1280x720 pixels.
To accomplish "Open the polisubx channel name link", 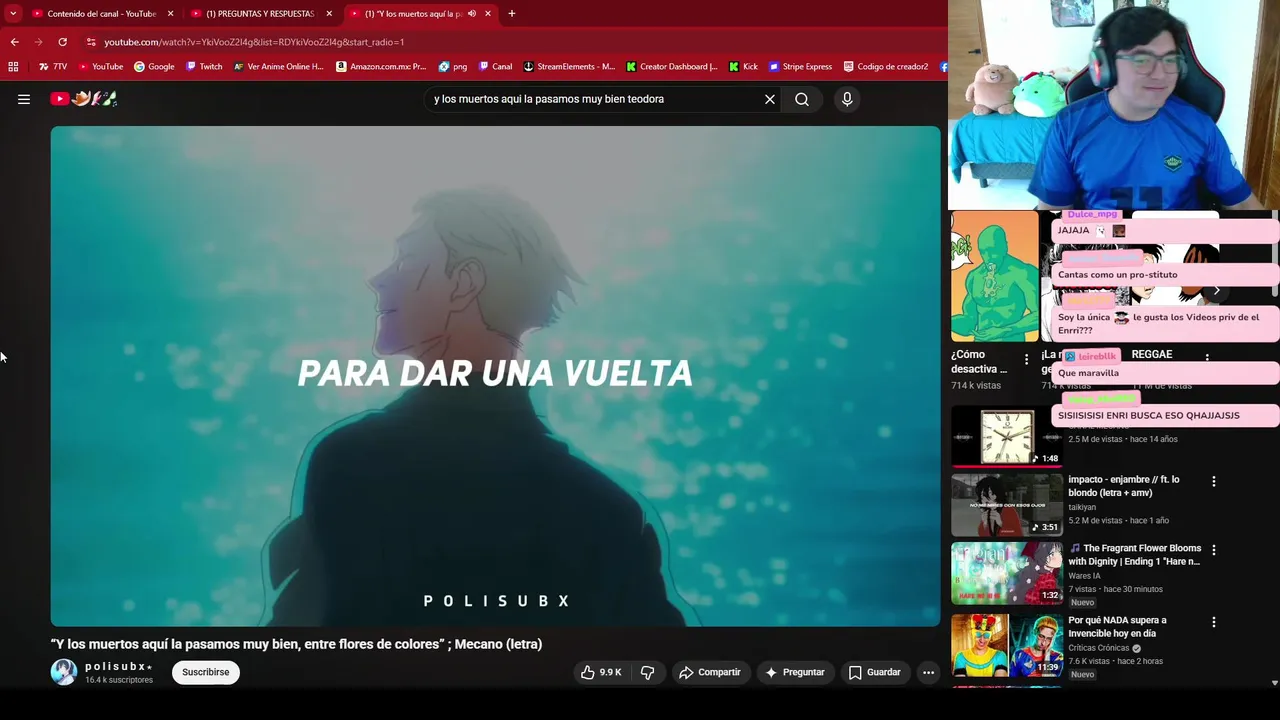I will click(116, 666).
